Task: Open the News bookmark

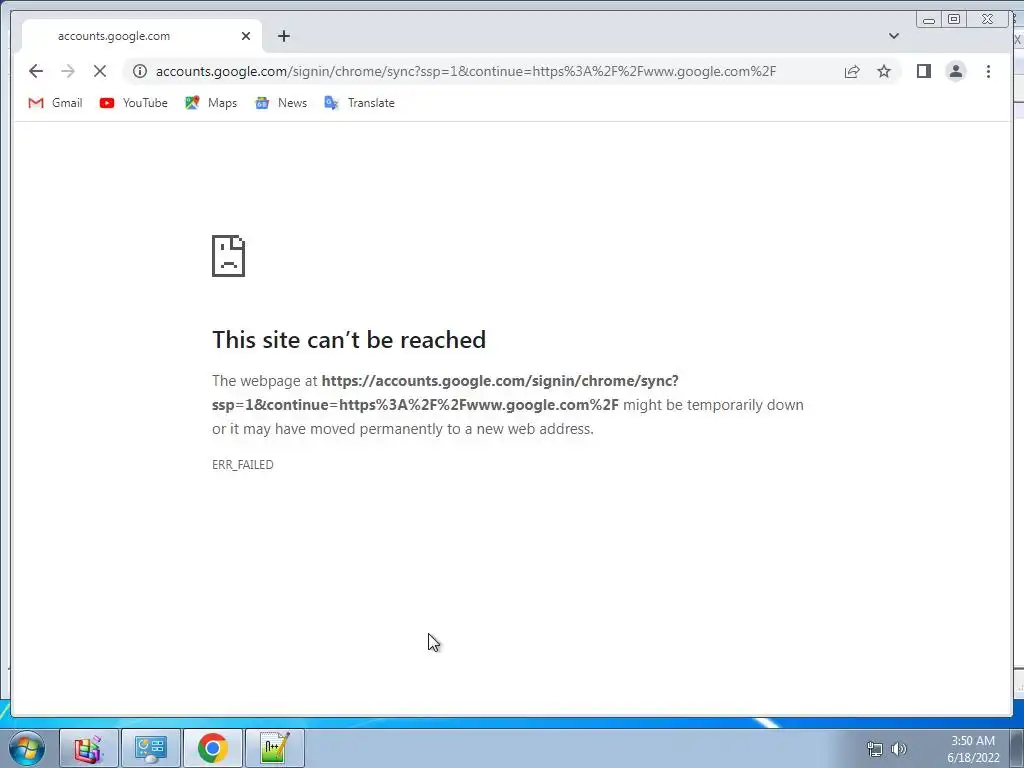Action: pos(281,103)
